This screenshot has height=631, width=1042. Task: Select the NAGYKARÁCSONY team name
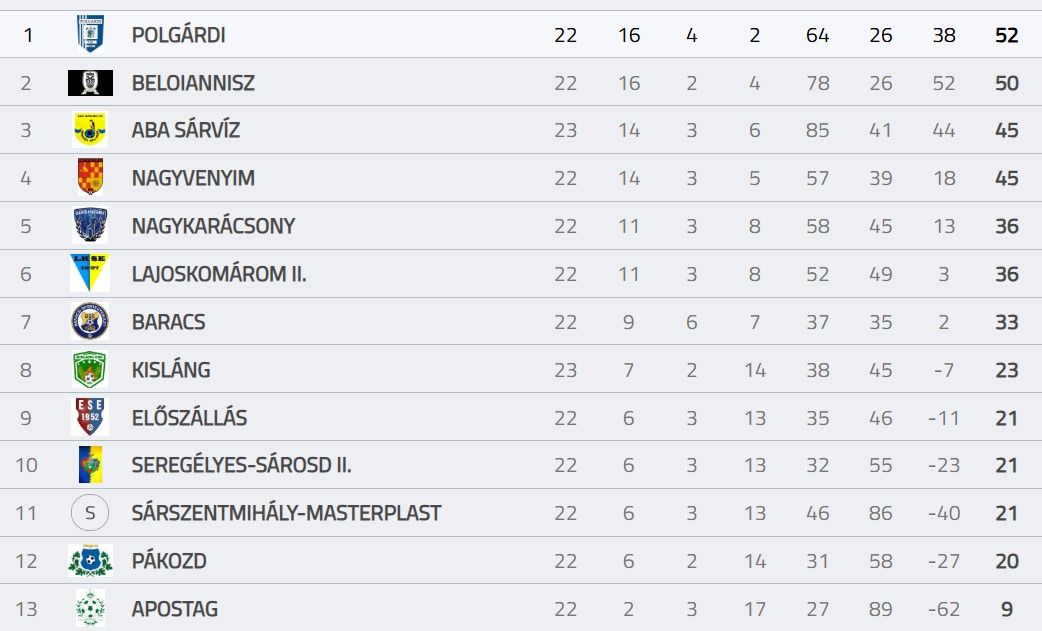pyautogui.click(x=213, y=226)
